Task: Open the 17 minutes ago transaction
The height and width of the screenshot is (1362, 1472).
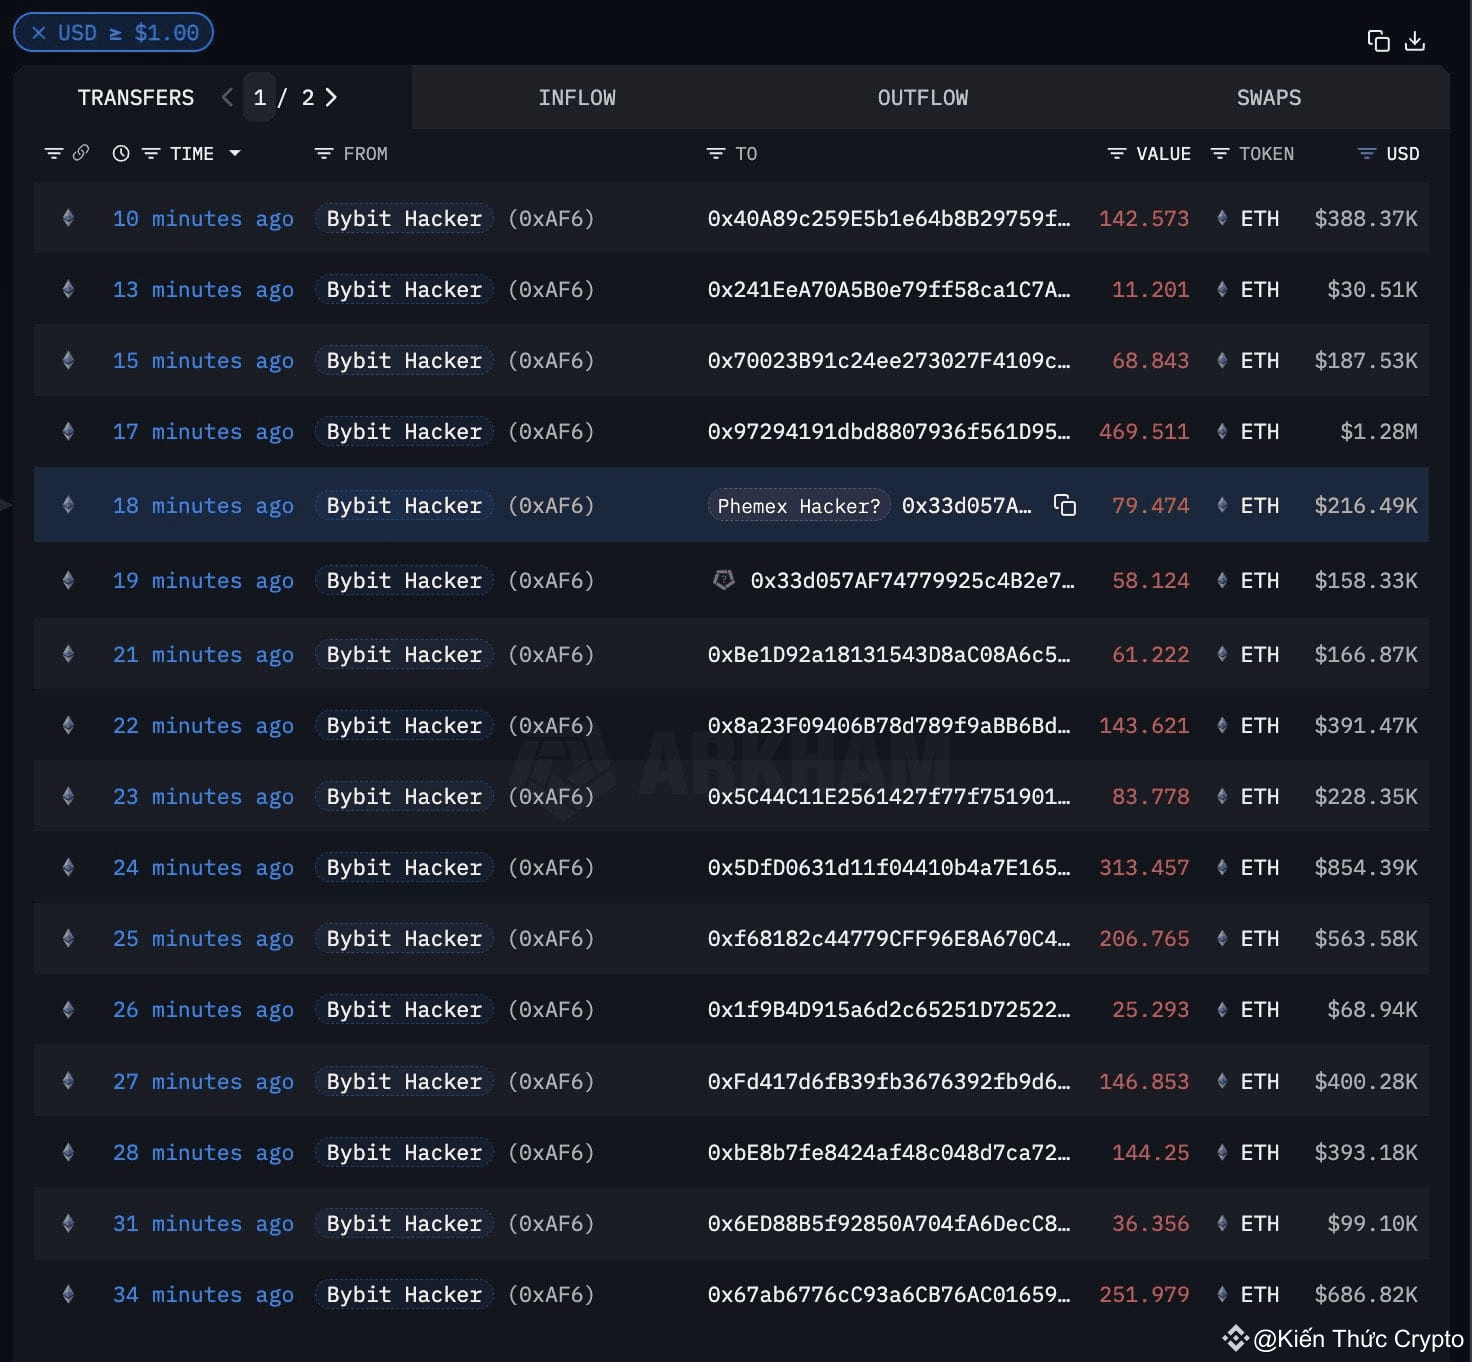Action: [x=203, y=431]
